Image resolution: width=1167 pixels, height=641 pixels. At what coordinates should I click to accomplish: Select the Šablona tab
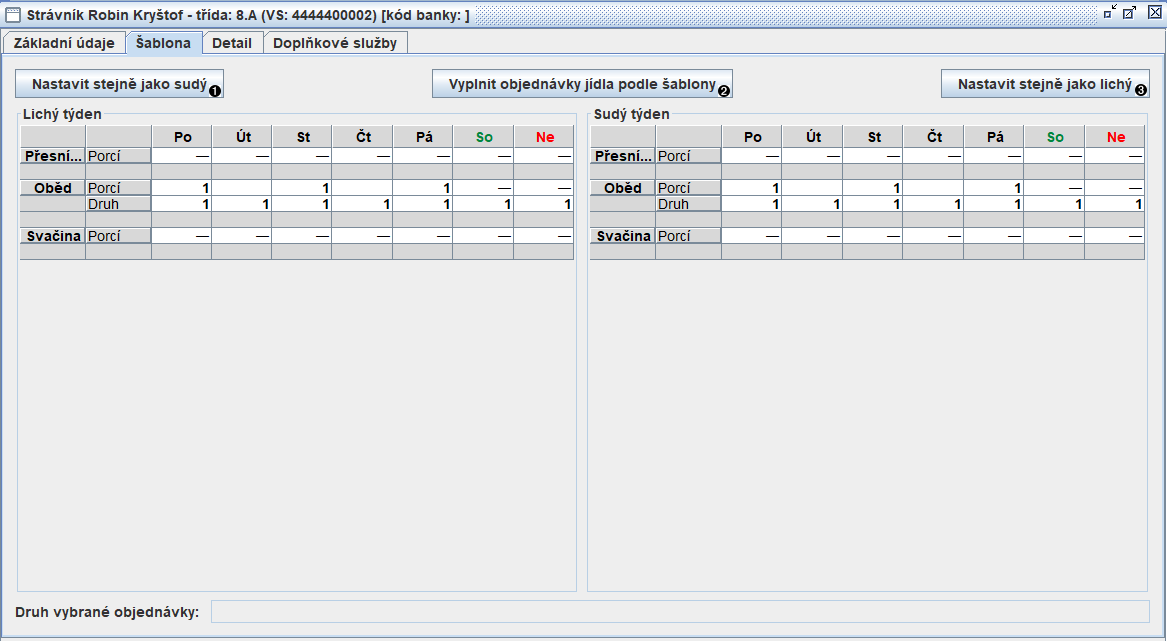coord(164,43)
